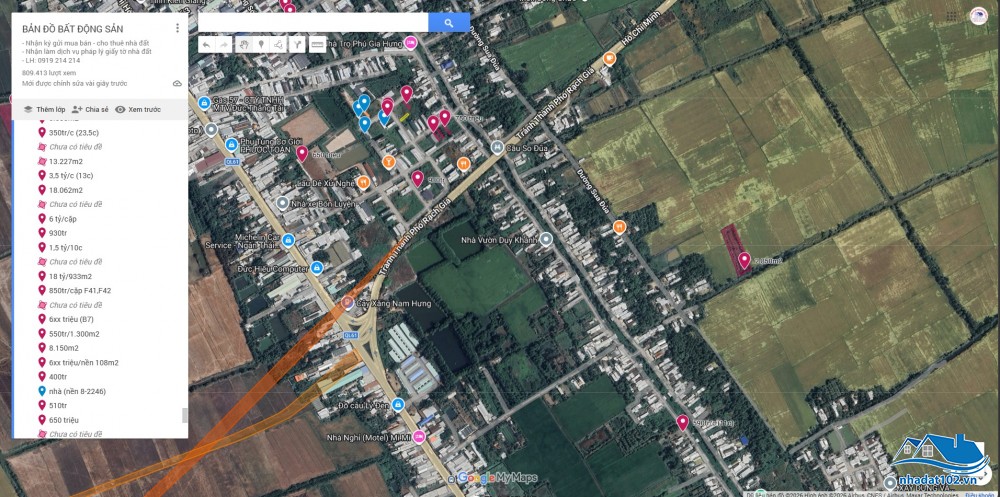Click the Cây Xăng Nam Hưng map marker
1000x497 pixels.
coord(346,302)
